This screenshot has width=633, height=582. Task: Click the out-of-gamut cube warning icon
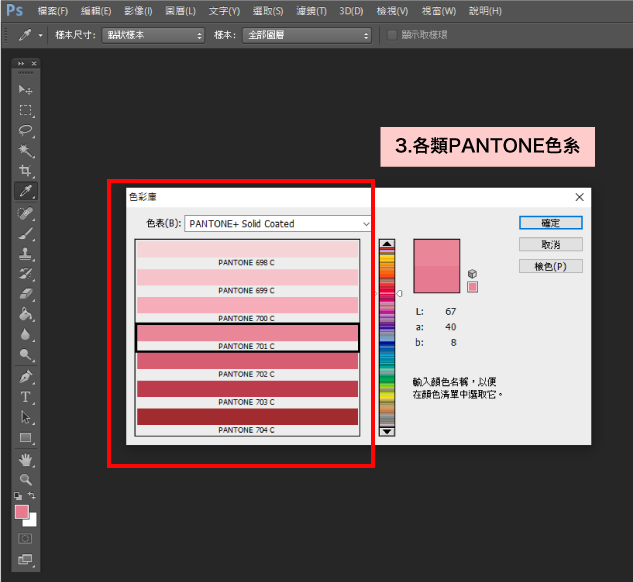tap(472, 274)
